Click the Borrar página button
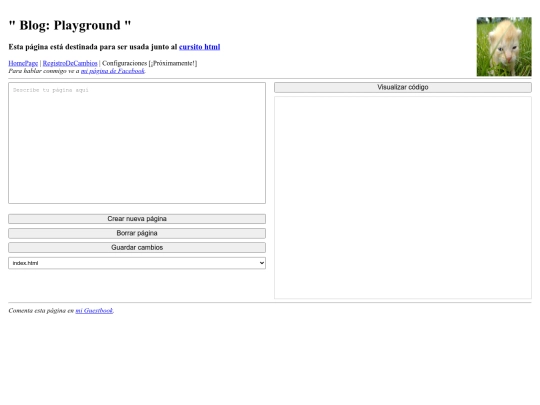The image size is (540, 405). pyautogui.click(x=137, y=233)
